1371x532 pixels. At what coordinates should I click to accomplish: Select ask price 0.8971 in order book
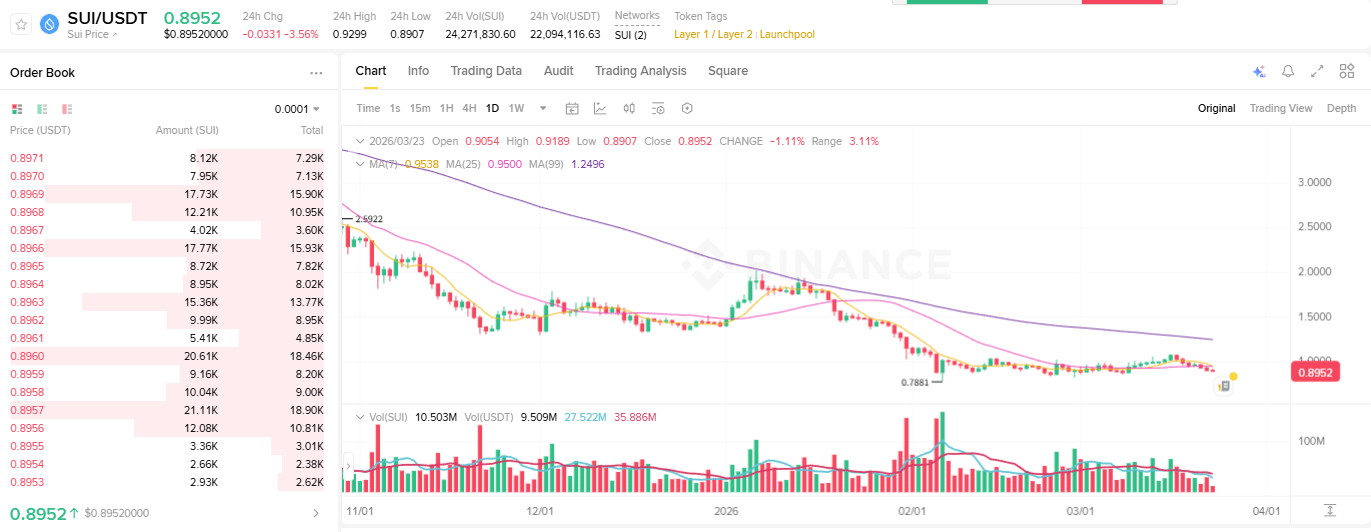(27, 158)
